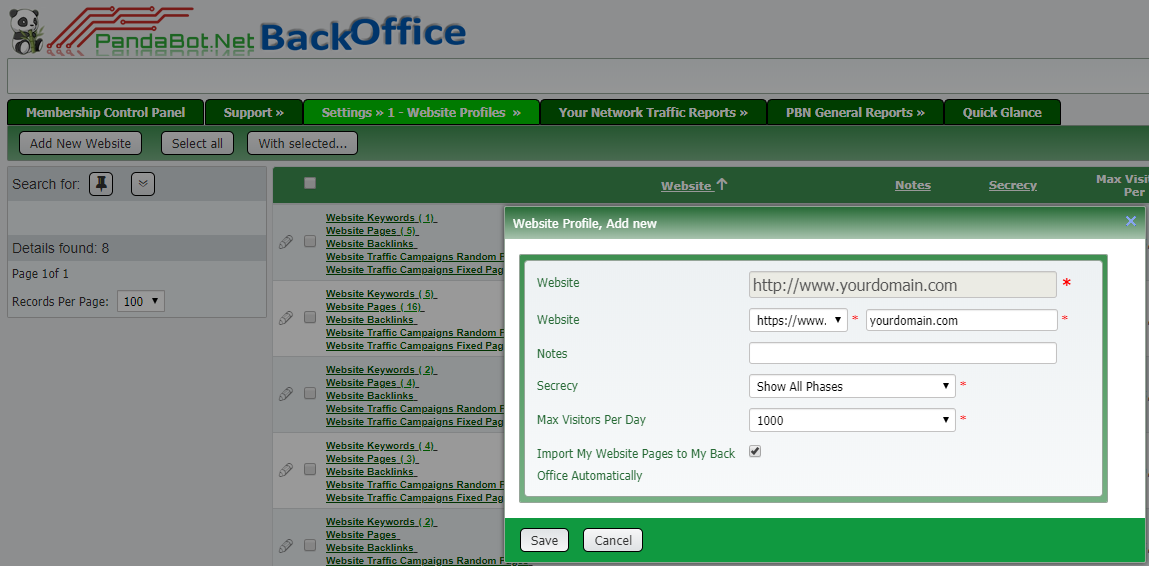Open the Your Network Traffic Reports tab
The width and height of the screenshot is (1149, 566).
point(653,112)
